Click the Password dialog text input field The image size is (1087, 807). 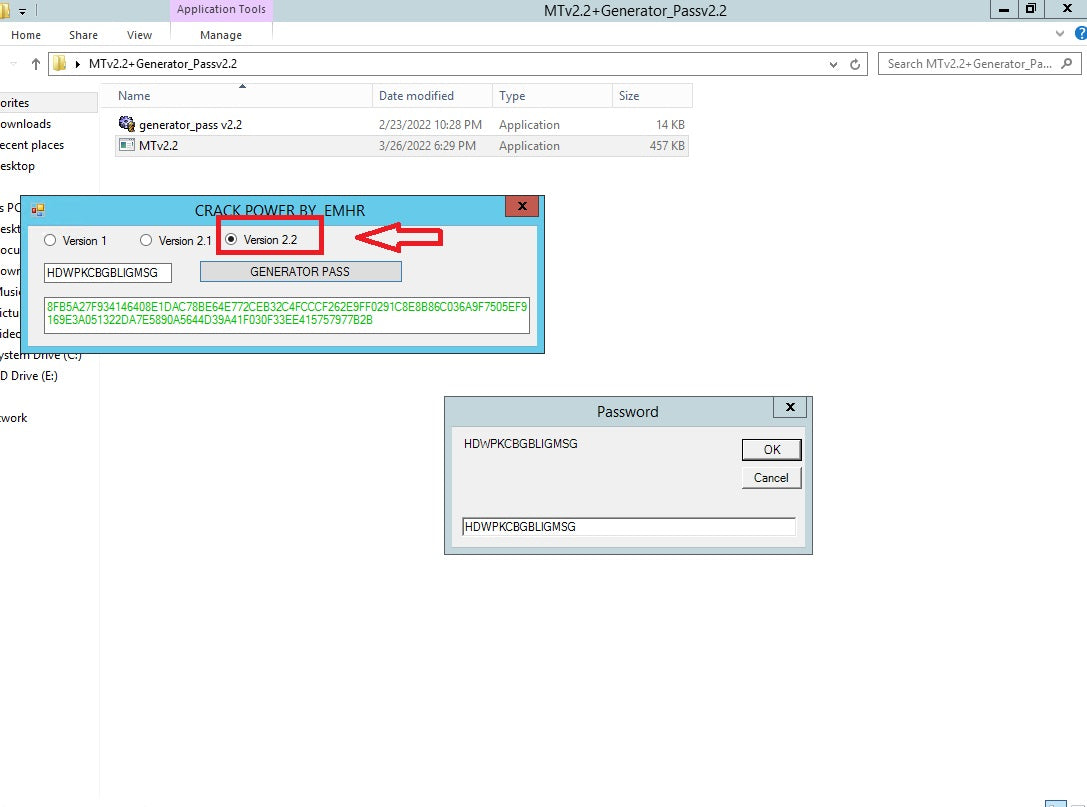[x=628, y=526]
